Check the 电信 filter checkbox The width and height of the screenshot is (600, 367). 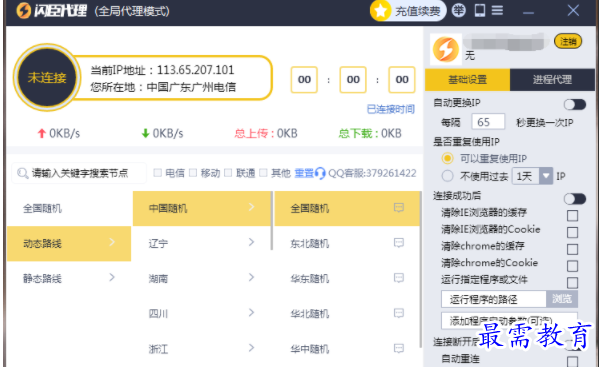point(157,173)
